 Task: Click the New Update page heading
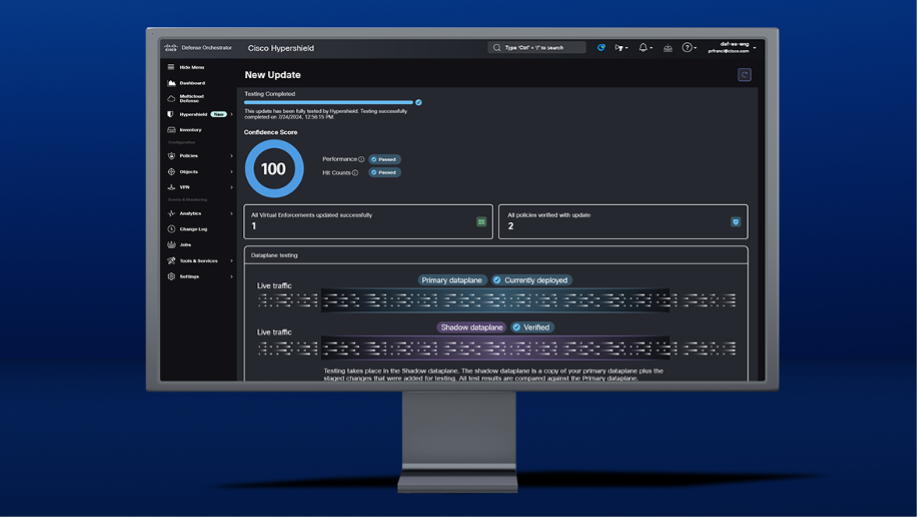[273, 75]
